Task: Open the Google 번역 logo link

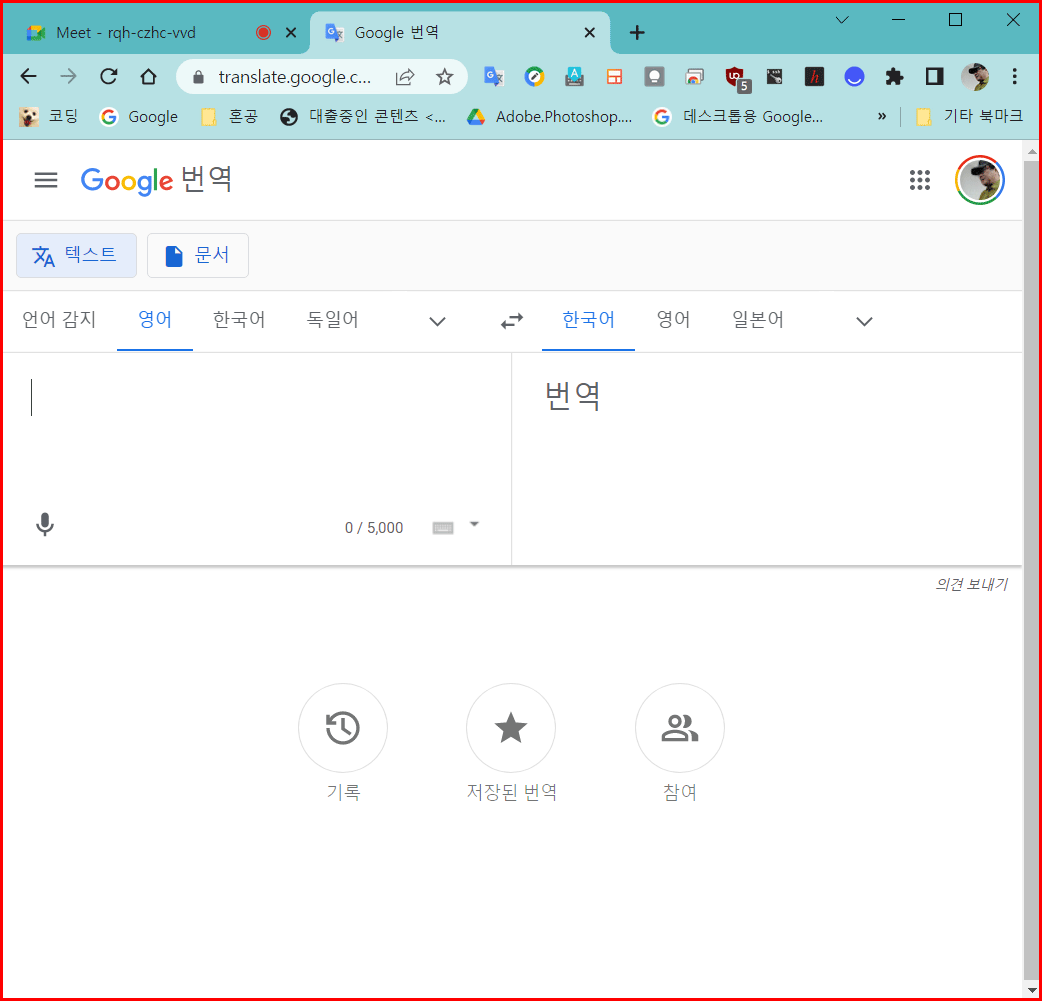Action: pyautogui.click(x=156, y=180)
